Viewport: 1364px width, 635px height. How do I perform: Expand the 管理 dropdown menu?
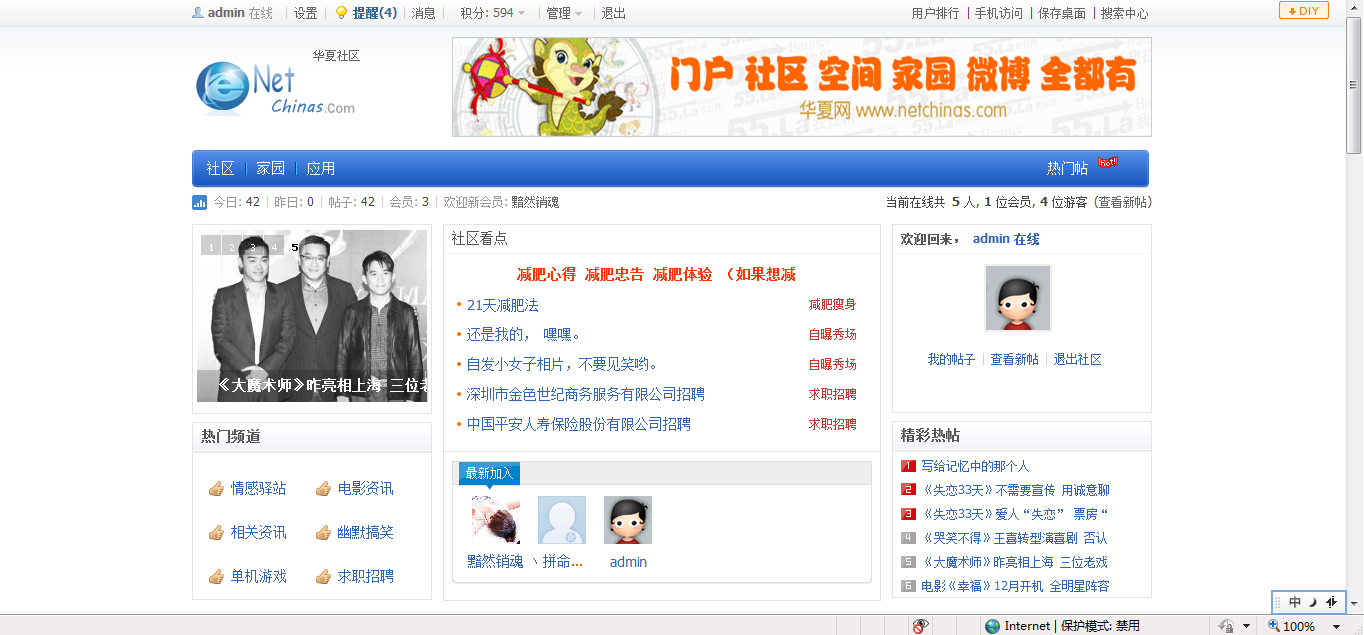click(x=564, y=13)
